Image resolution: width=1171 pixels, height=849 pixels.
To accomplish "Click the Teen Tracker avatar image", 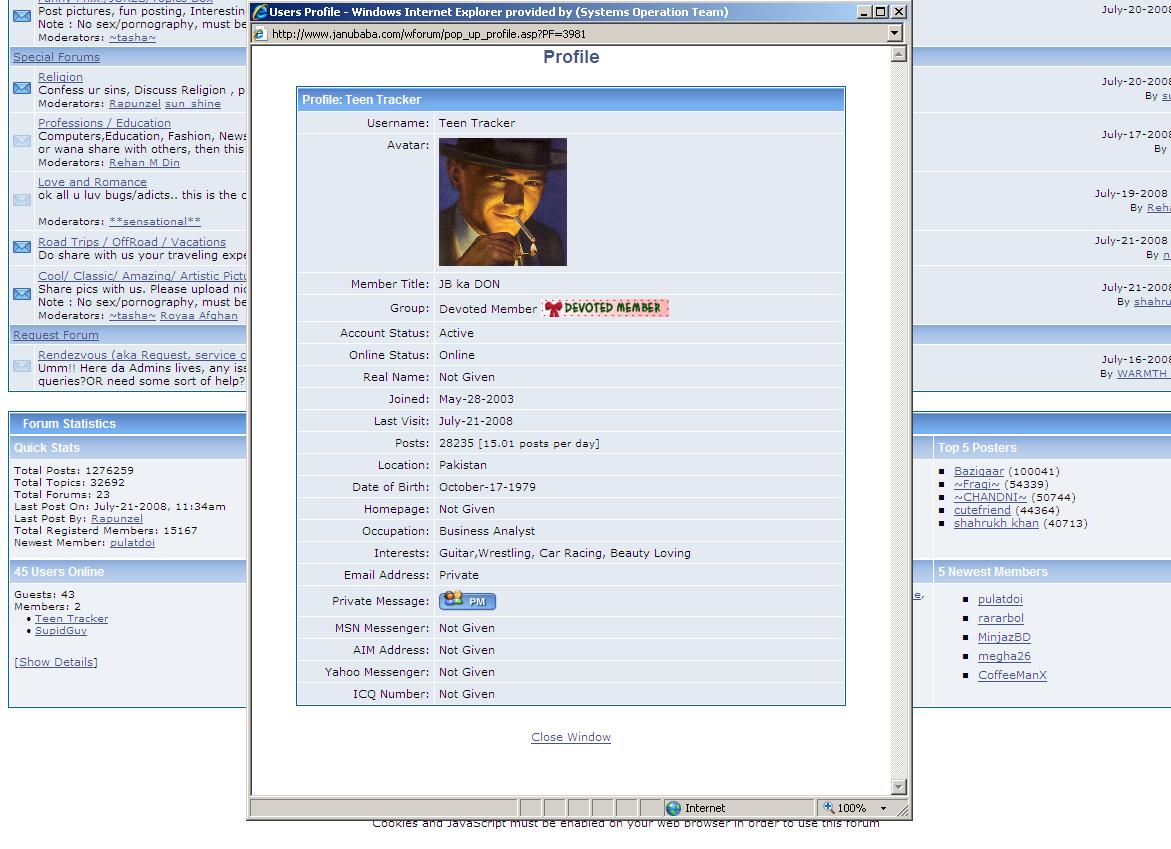I will tap(503, 202).
